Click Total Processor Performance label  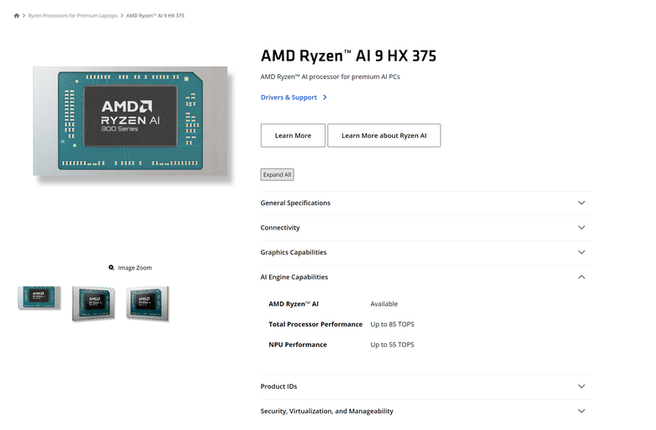[x=315, y=325]
